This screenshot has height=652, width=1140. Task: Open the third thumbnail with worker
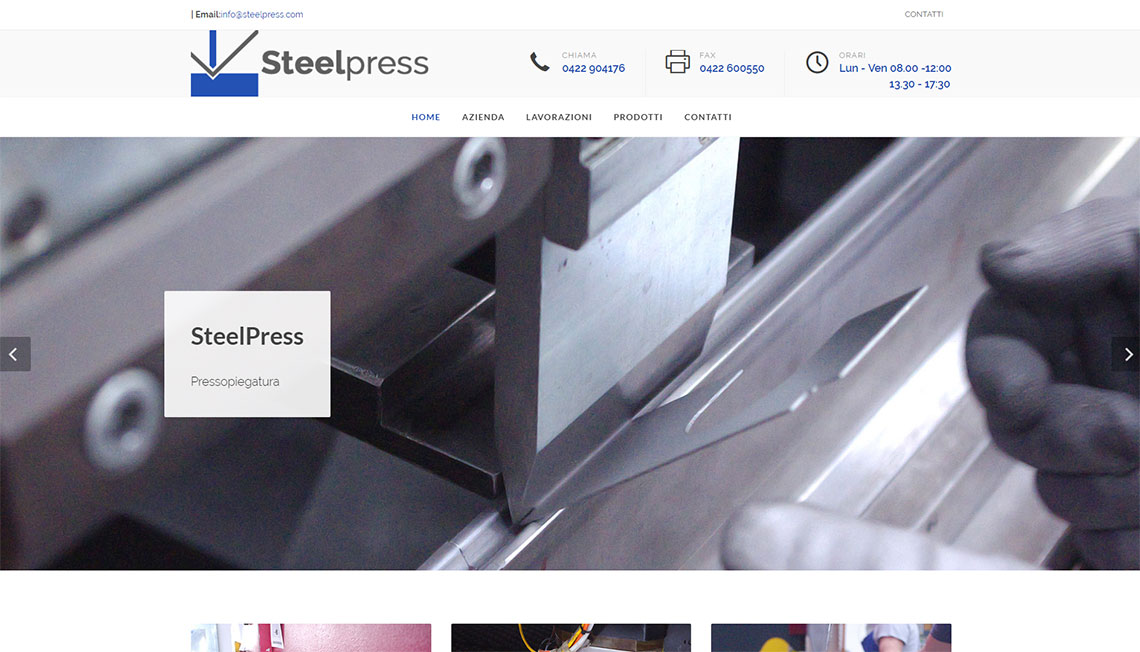point(831,637)
